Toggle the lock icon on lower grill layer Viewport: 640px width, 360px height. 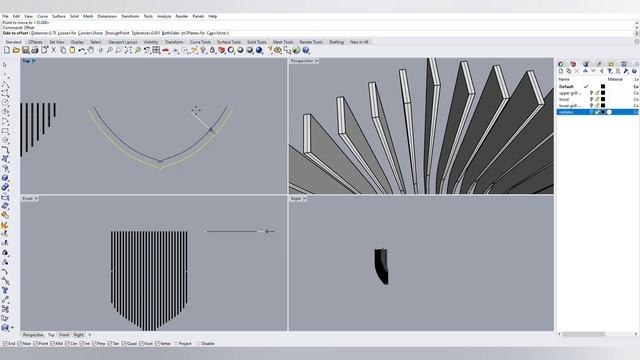[x=597, y=106]
